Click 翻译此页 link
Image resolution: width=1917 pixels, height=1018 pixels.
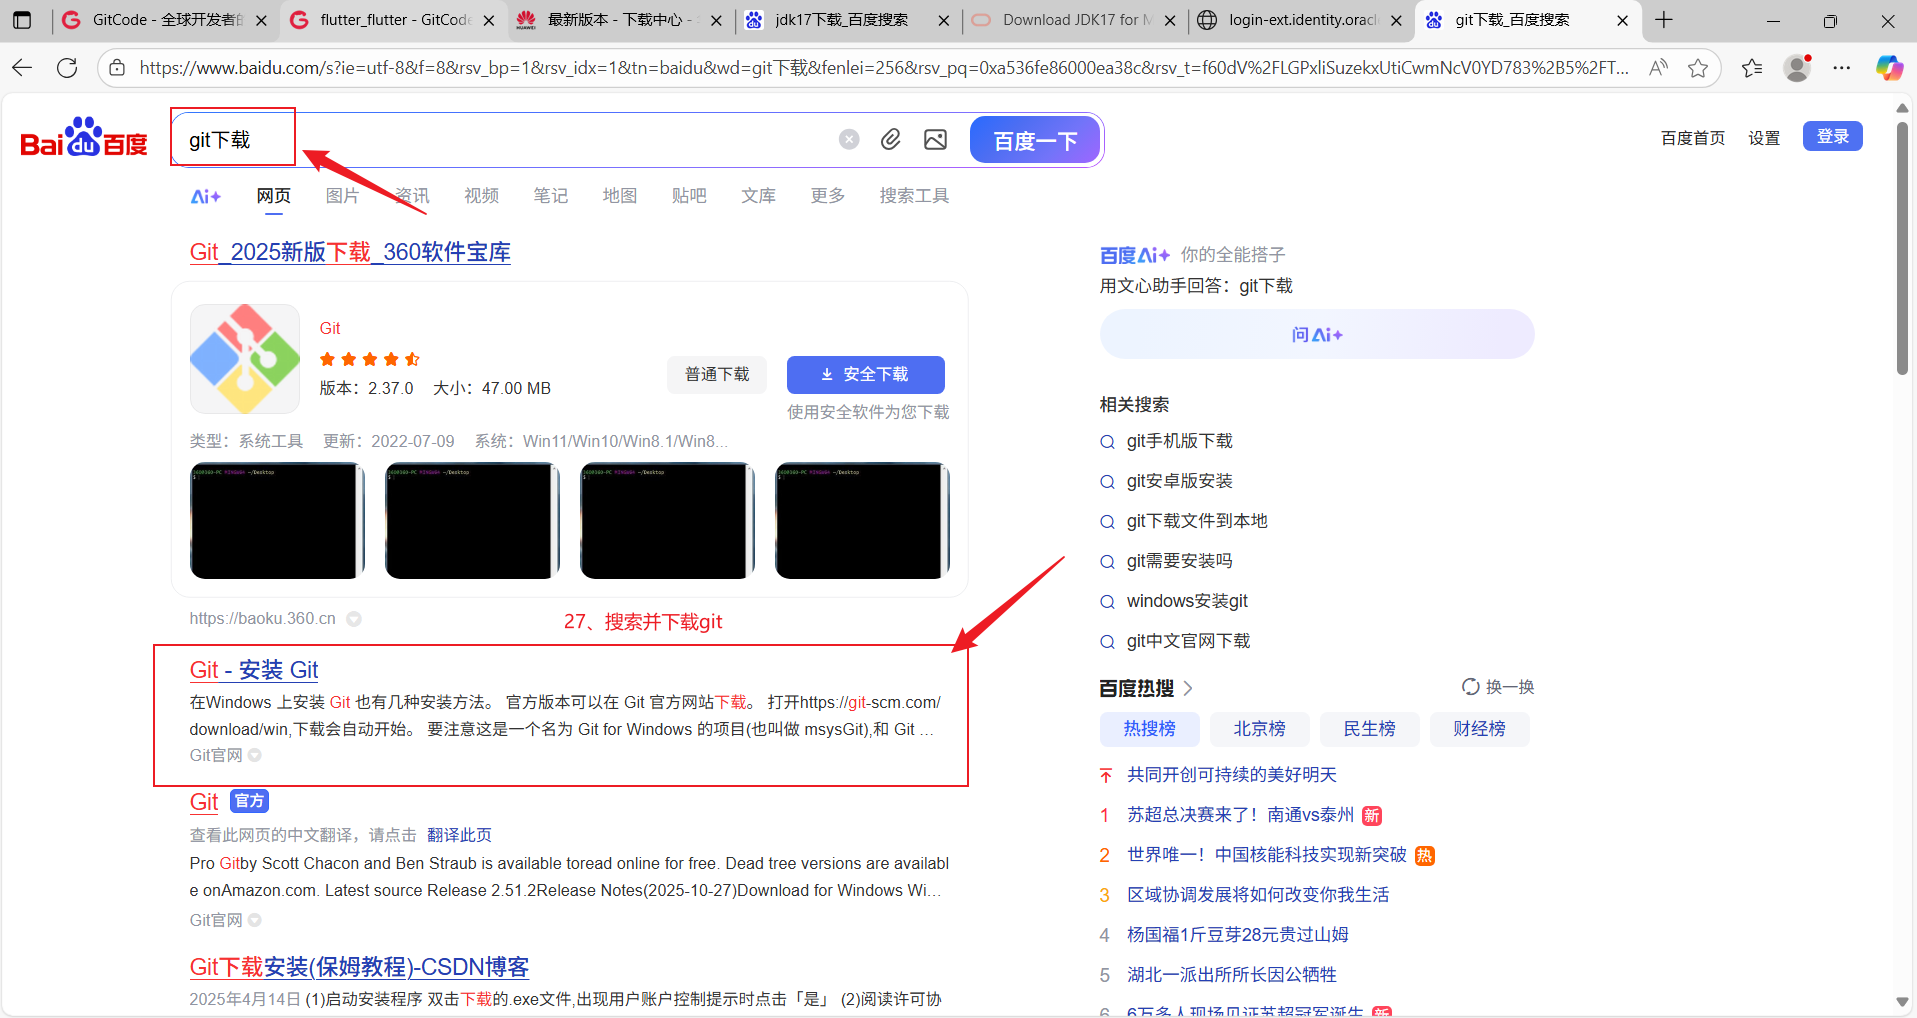(x=459, y=835)
